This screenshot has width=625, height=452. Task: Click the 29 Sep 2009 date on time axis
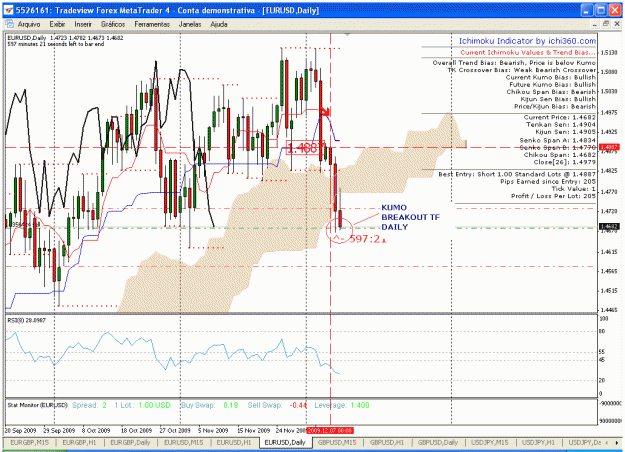(59, 430)
